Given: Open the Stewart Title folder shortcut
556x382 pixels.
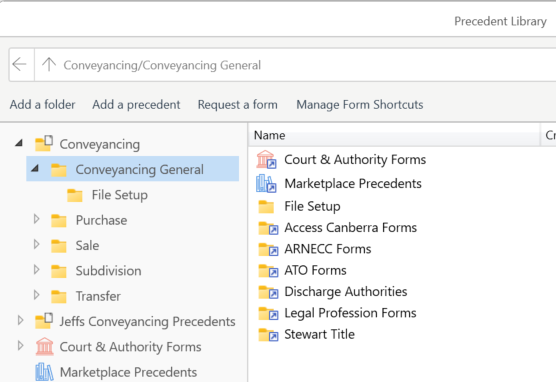Looking at the screenshot, I should (x=319, y=334).
